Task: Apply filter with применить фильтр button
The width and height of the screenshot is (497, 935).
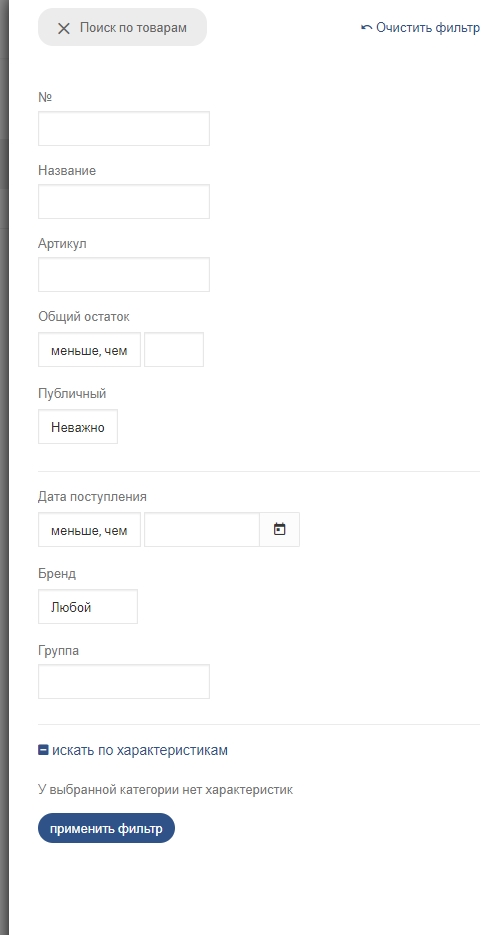Action: [106, 828]
